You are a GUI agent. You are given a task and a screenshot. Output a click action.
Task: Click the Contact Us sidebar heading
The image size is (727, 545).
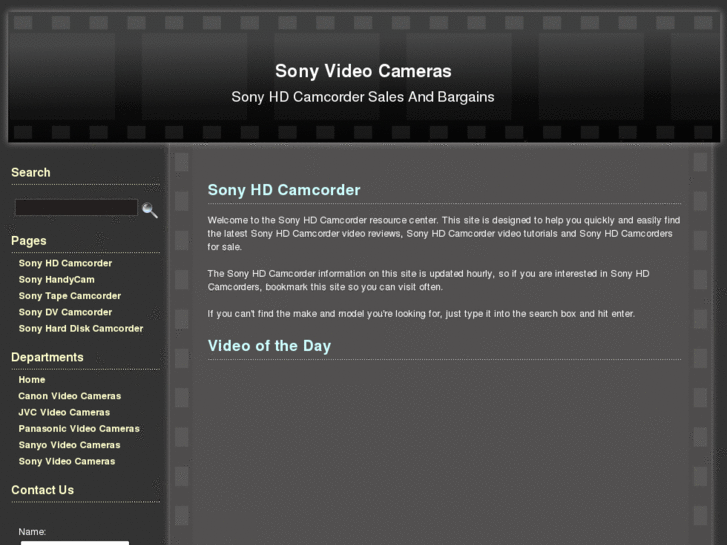point(43,490)
